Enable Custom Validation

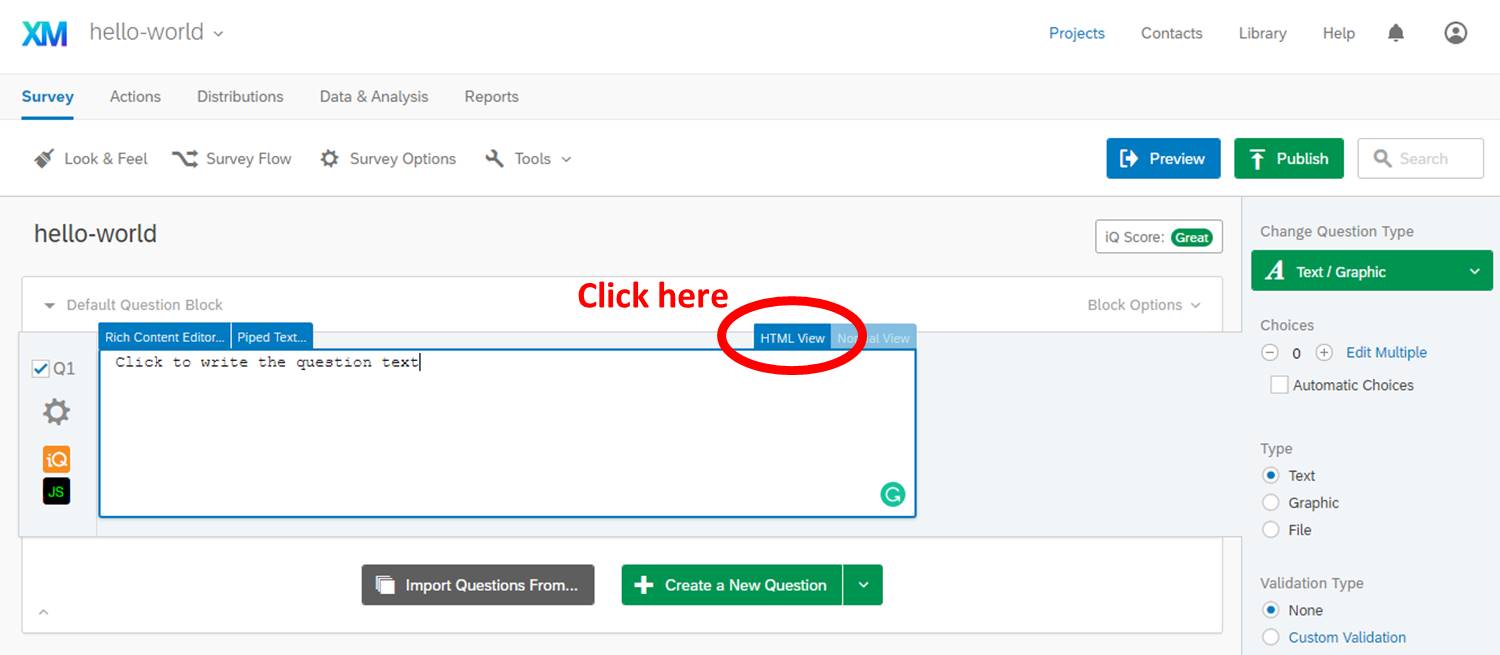pyautogui.click(x=1270, y=637)
